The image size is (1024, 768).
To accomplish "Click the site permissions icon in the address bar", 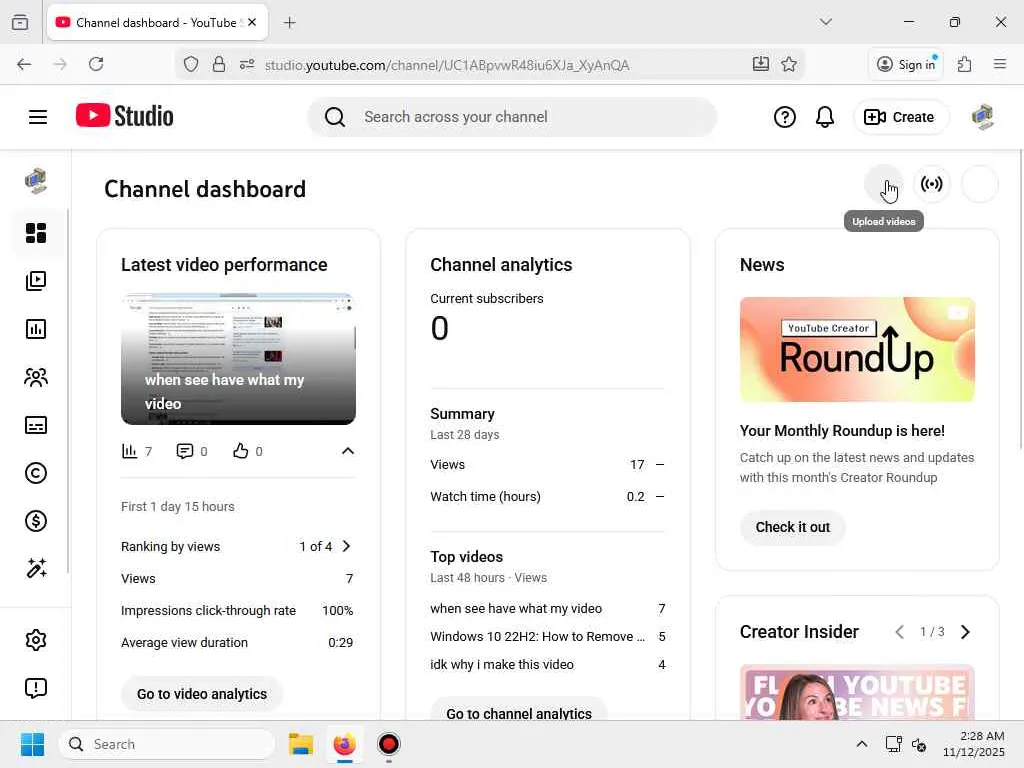I will [247, 65].
